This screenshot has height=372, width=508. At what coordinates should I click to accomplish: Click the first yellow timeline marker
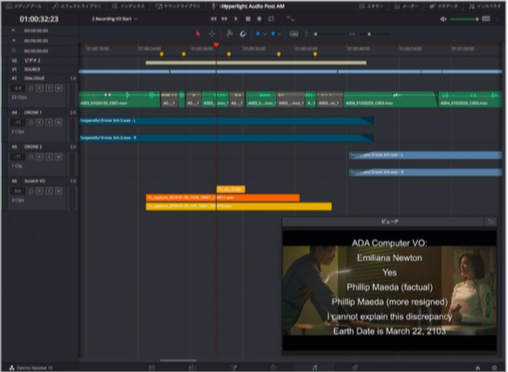(x=162, y=54)
